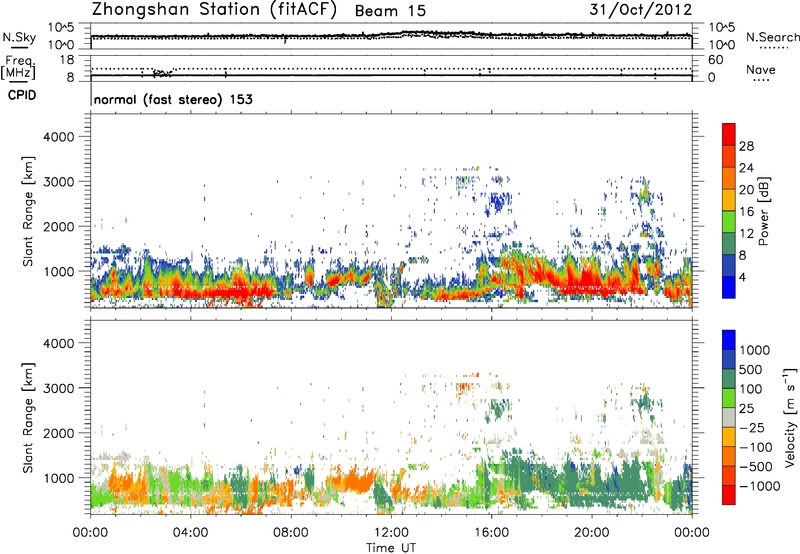800x554 pixels.
Task: Pick the red segment below -1000 velocity
Action: [729, 495]
